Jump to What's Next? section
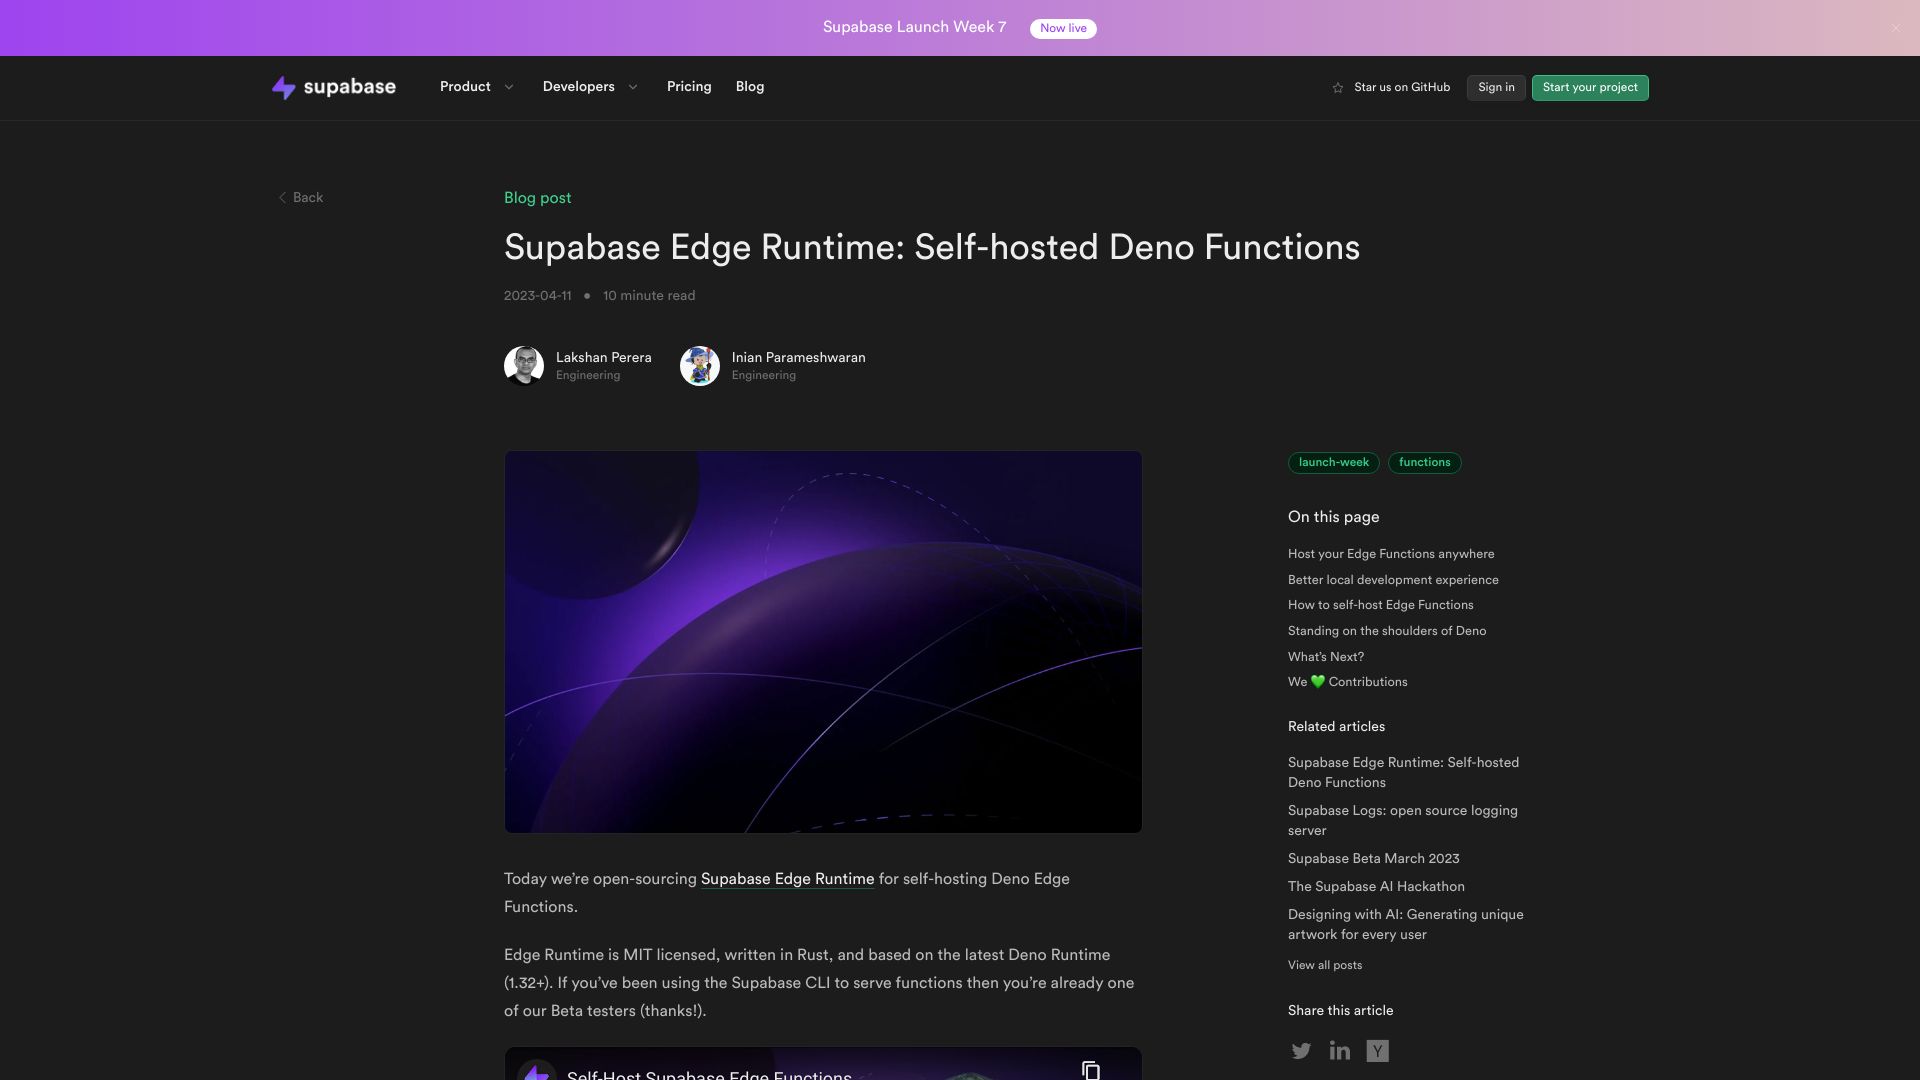This screenshot has width=1920, height=1080. click(1326, 657)
